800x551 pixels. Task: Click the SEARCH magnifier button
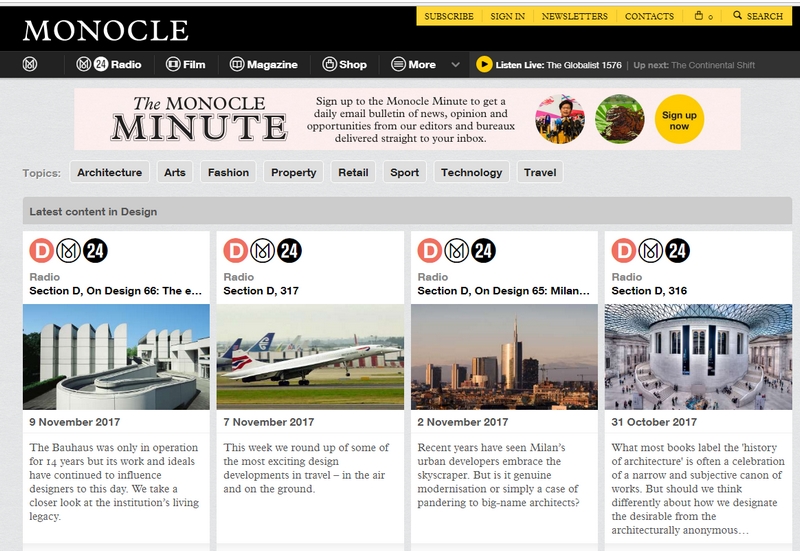758,16
